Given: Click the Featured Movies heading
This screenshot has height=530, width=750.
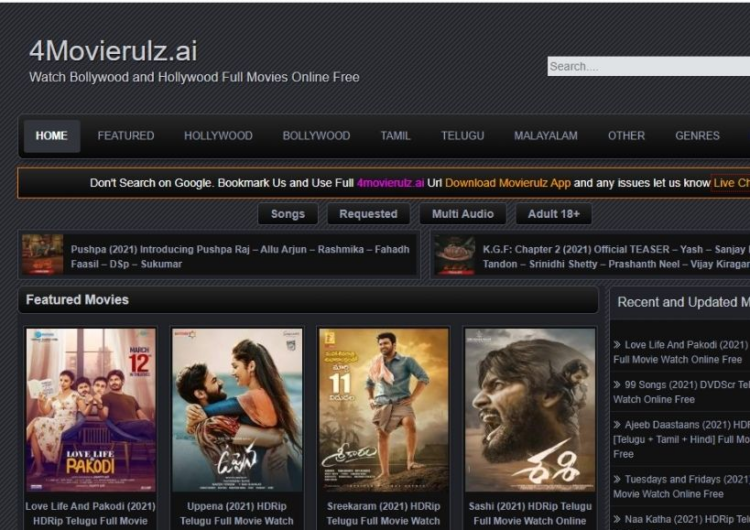Looking at the screenshot, I should (x=77, y=300).
